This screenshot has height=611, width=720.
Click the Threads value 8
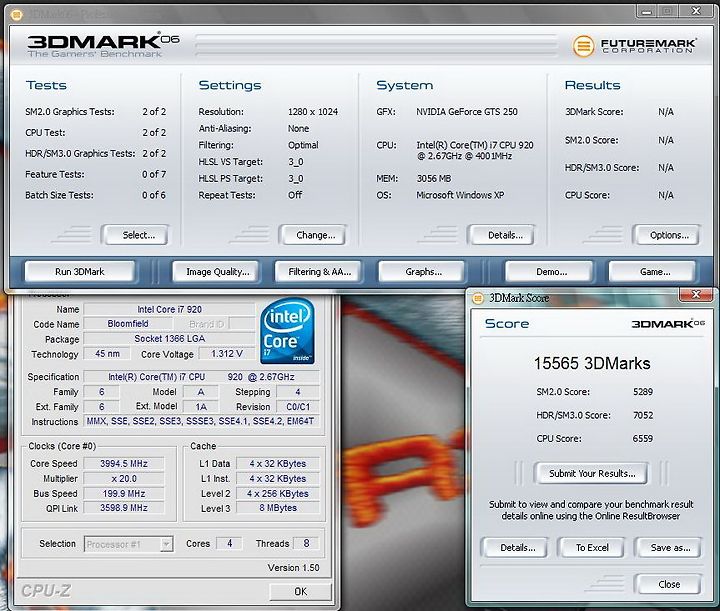click(x=306, y=544)
